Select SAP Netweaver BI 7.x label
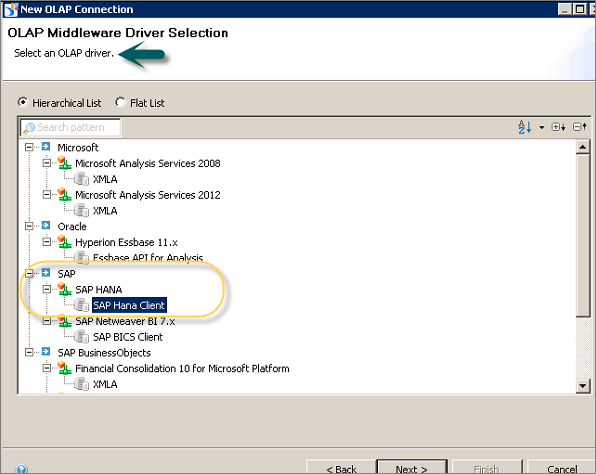 coord(125,322)
